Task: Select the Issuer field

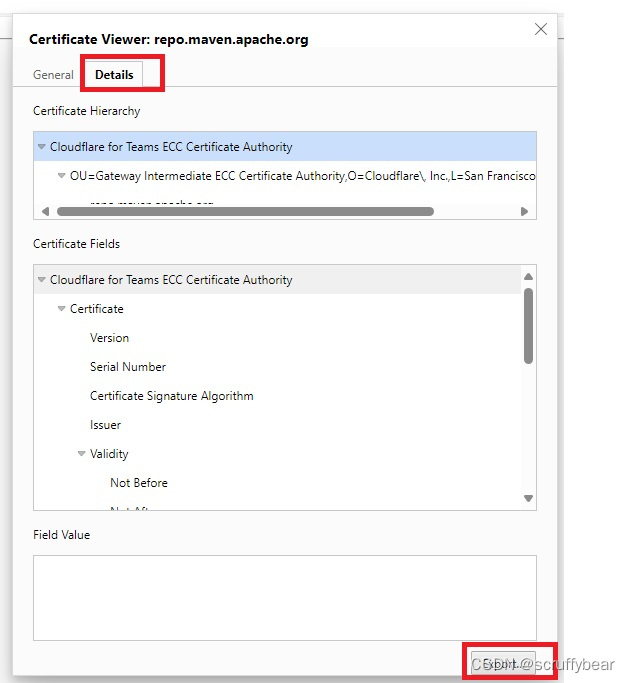Action: pos(278,425)
